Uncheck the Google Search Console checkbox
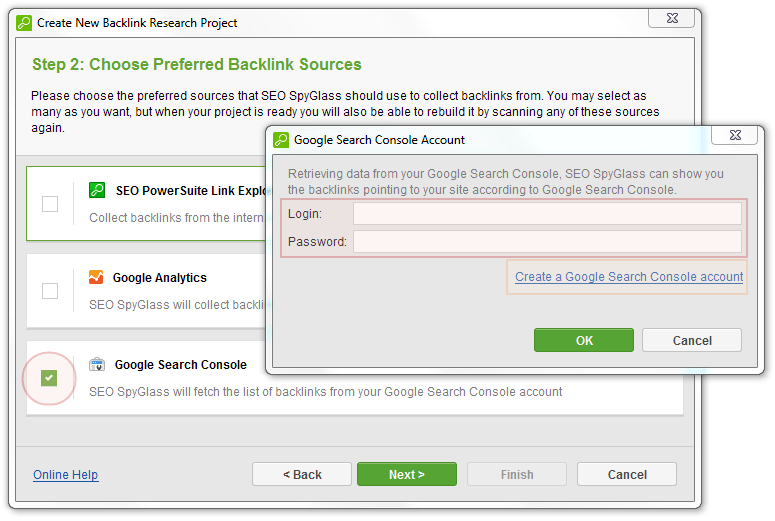Viewport: 775px width, 521px height. pos(50,378)
